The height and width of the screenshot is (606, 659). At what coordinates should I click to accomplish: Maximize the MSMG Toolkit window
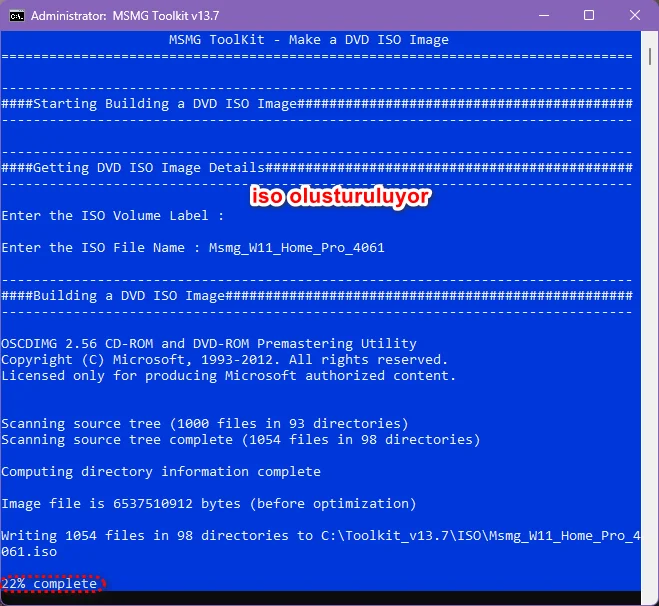(x=589, y=16)
